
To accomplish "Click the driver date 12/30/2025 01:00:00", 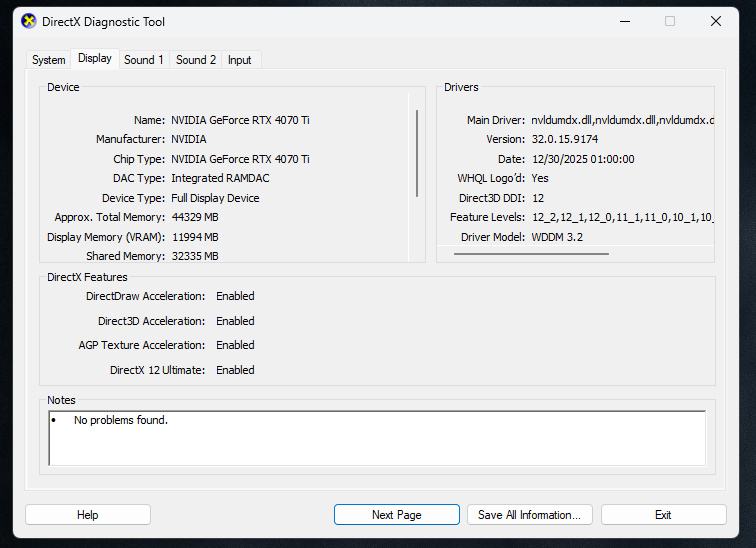I will 583,159.
